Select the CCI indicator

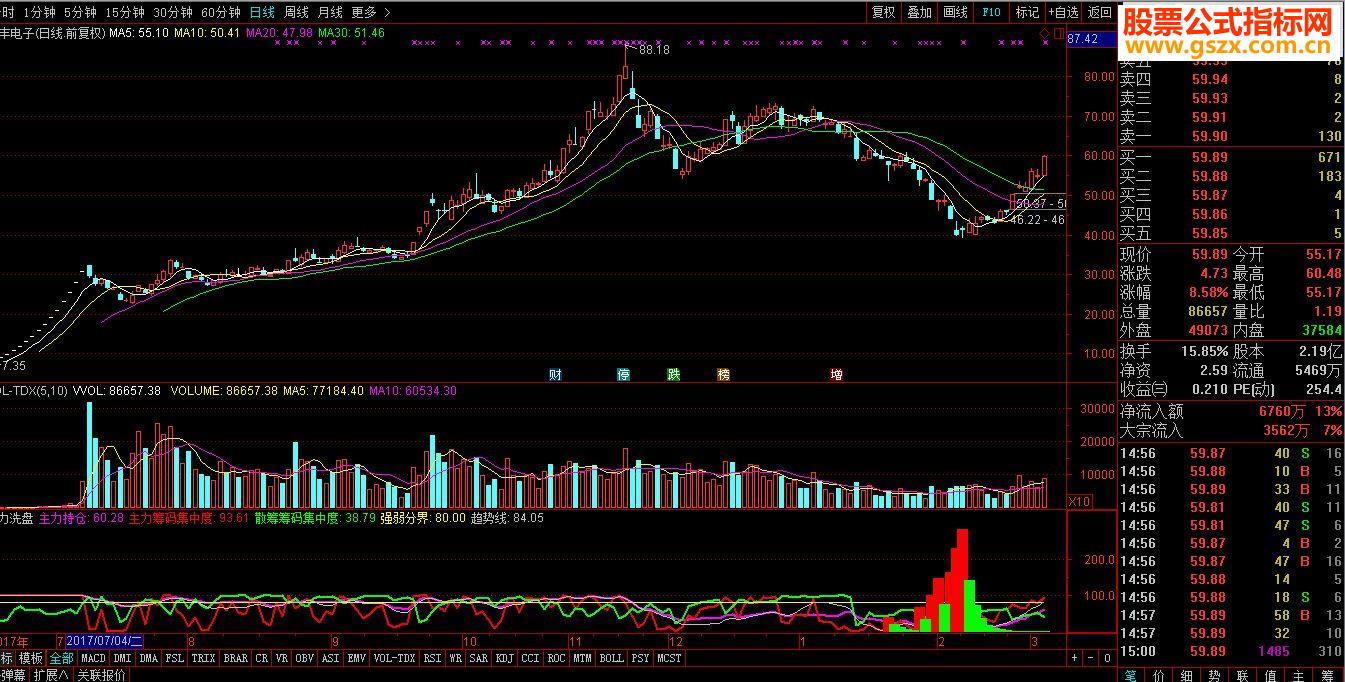click(x=530, y=658)
